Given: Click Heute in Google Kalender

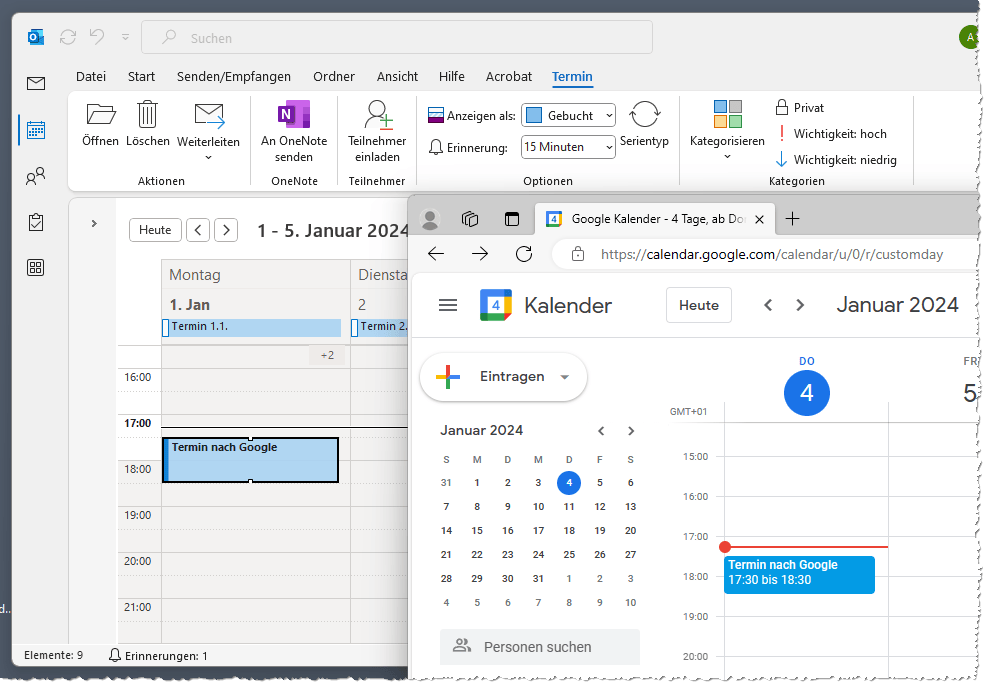Looking at the screenshot, I should pyautogui.click(x=699, y=305).
